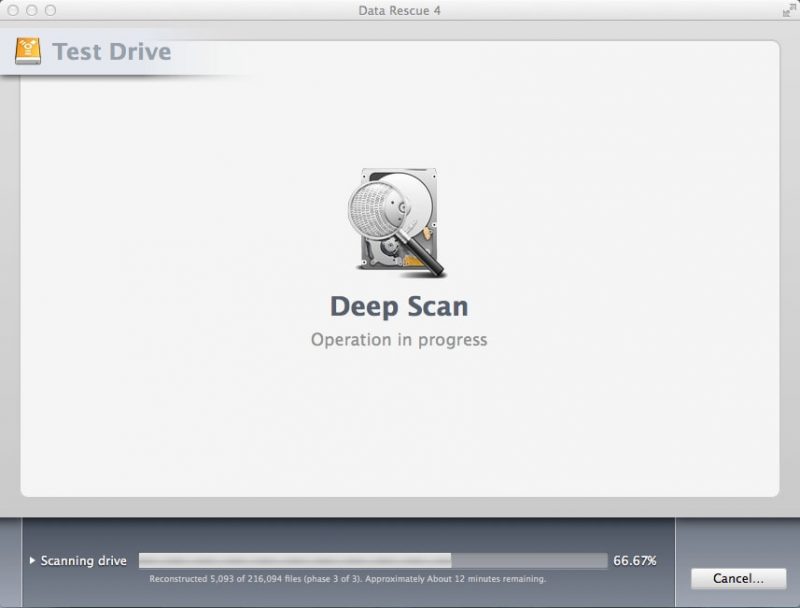Click the fullscreen arrows icon in title bar
The height and width of the screenshot is (608, 800).
pyautogui.click(x=789, y=10)
